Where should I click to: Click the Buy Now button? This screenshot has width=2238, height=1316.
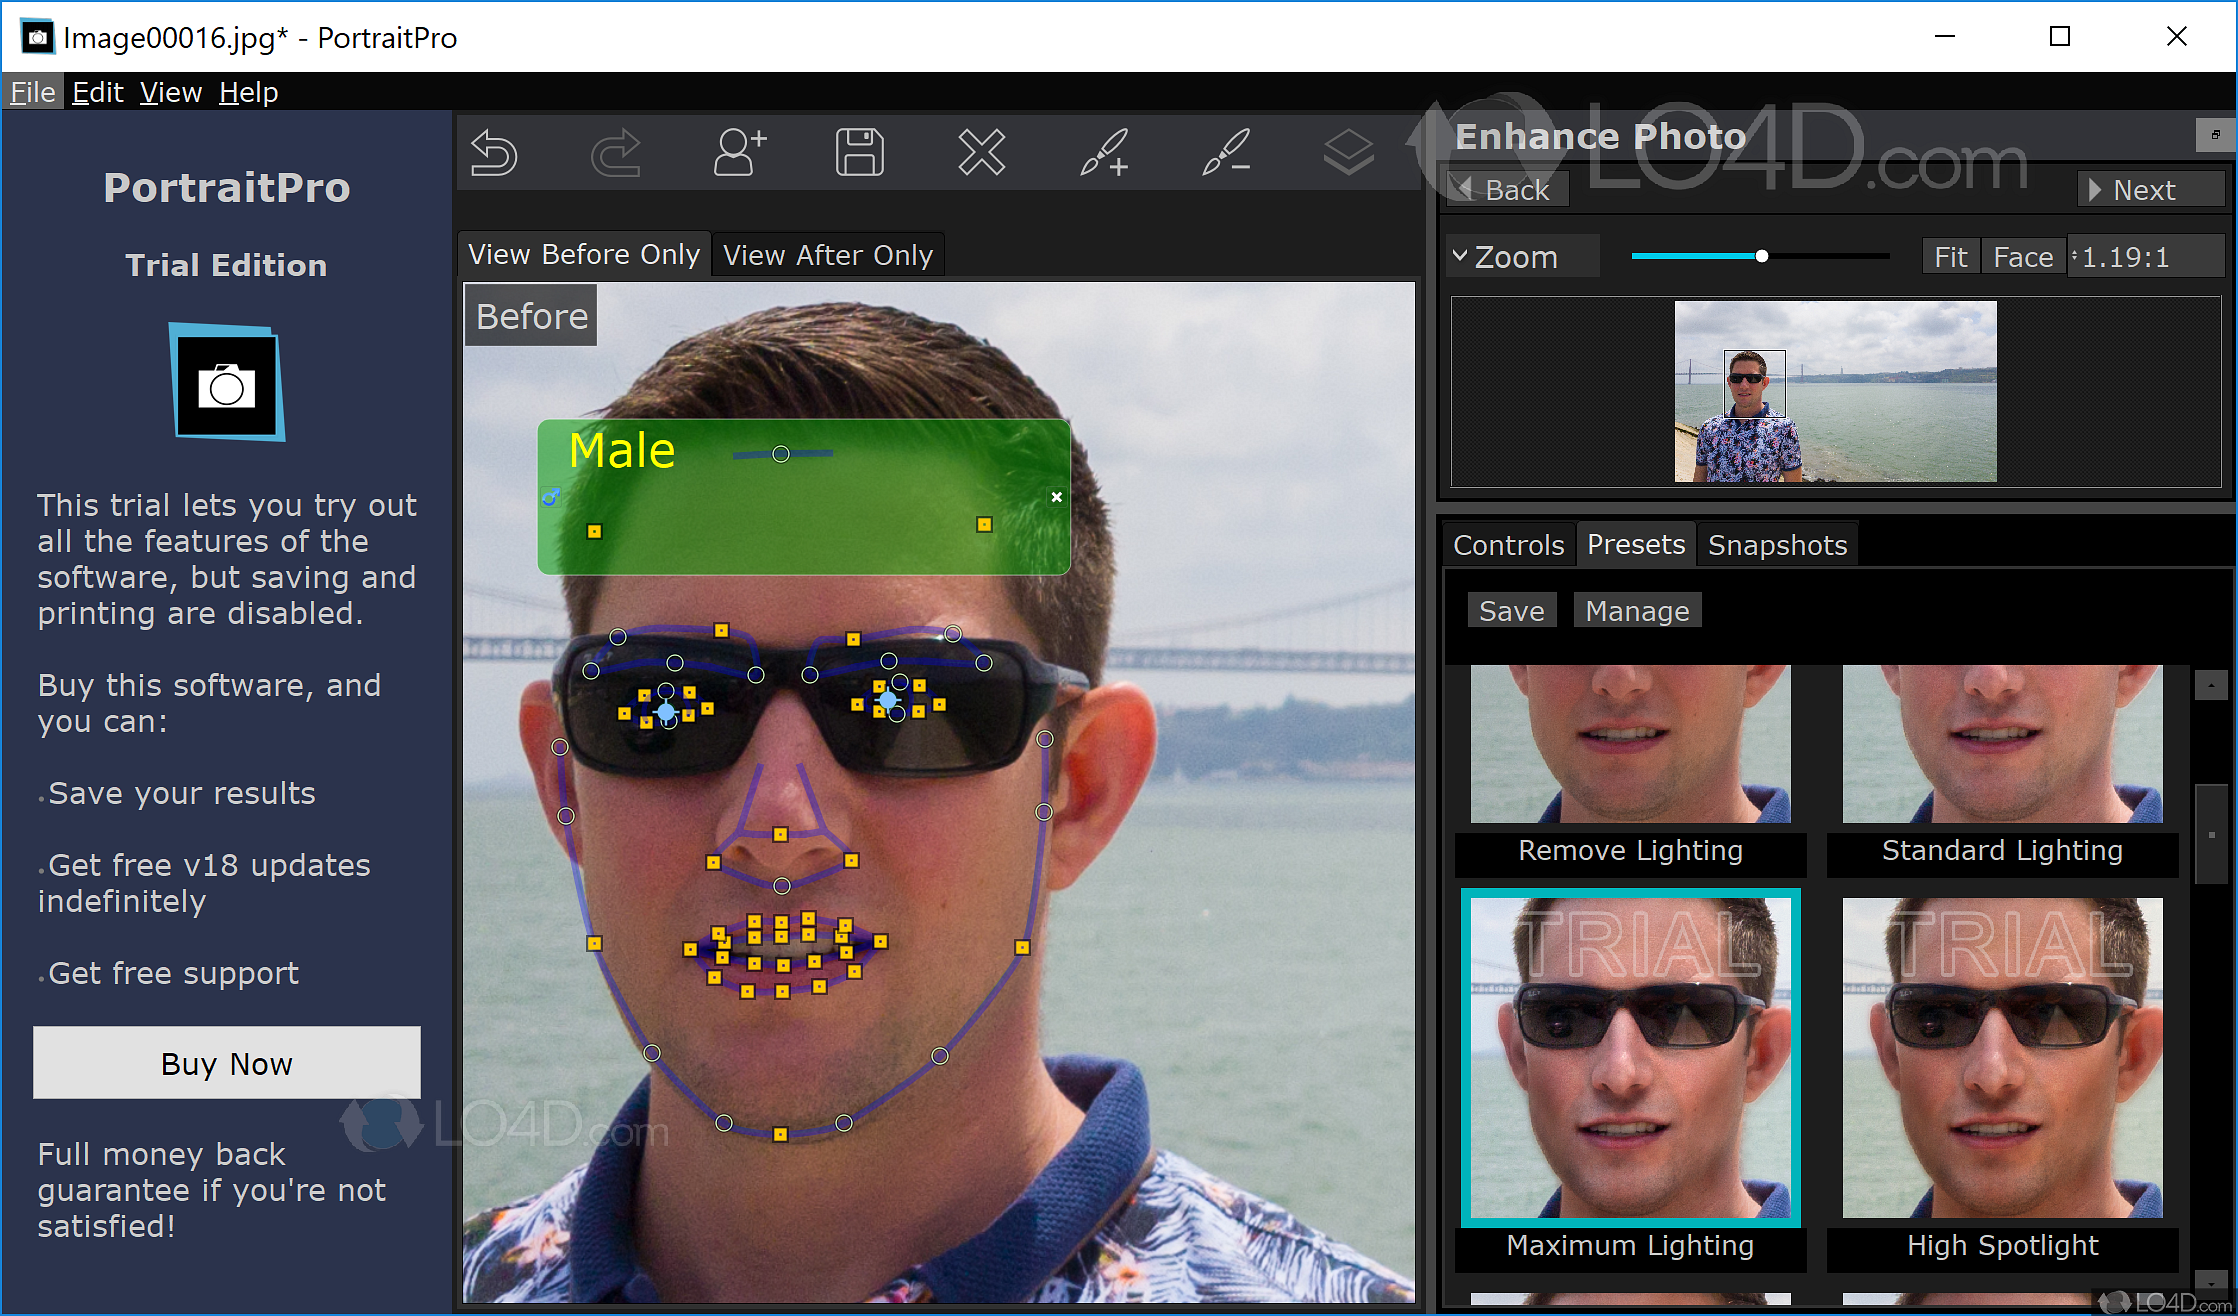pyautogui.click(x=227, y=1063)
